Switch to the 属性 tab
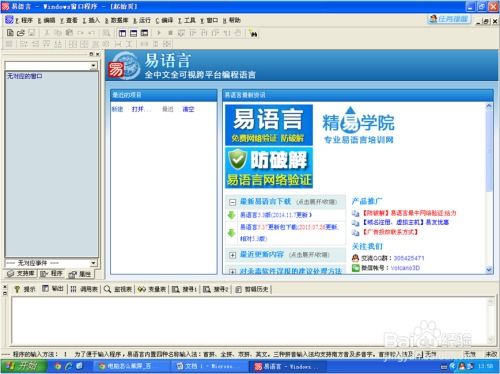The height and width of the screenshot is (374, 500). (80, 274)
